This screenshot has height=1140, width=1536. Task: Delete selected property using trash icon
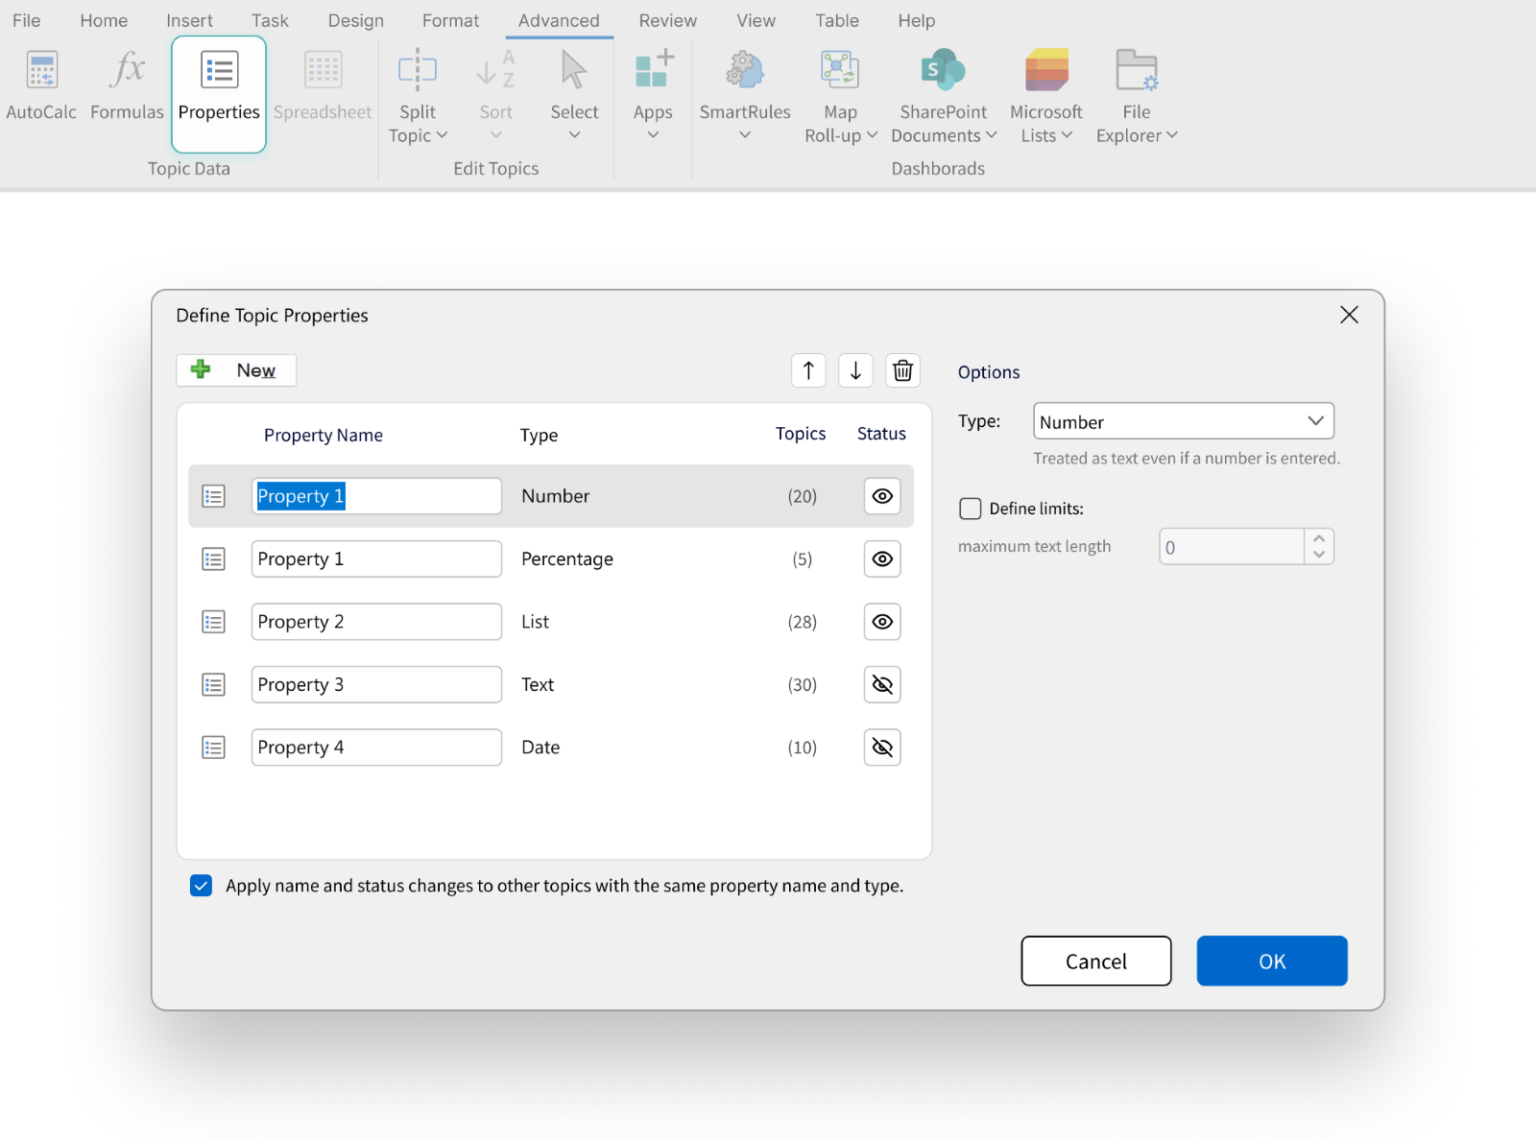(x=902, y=370)
